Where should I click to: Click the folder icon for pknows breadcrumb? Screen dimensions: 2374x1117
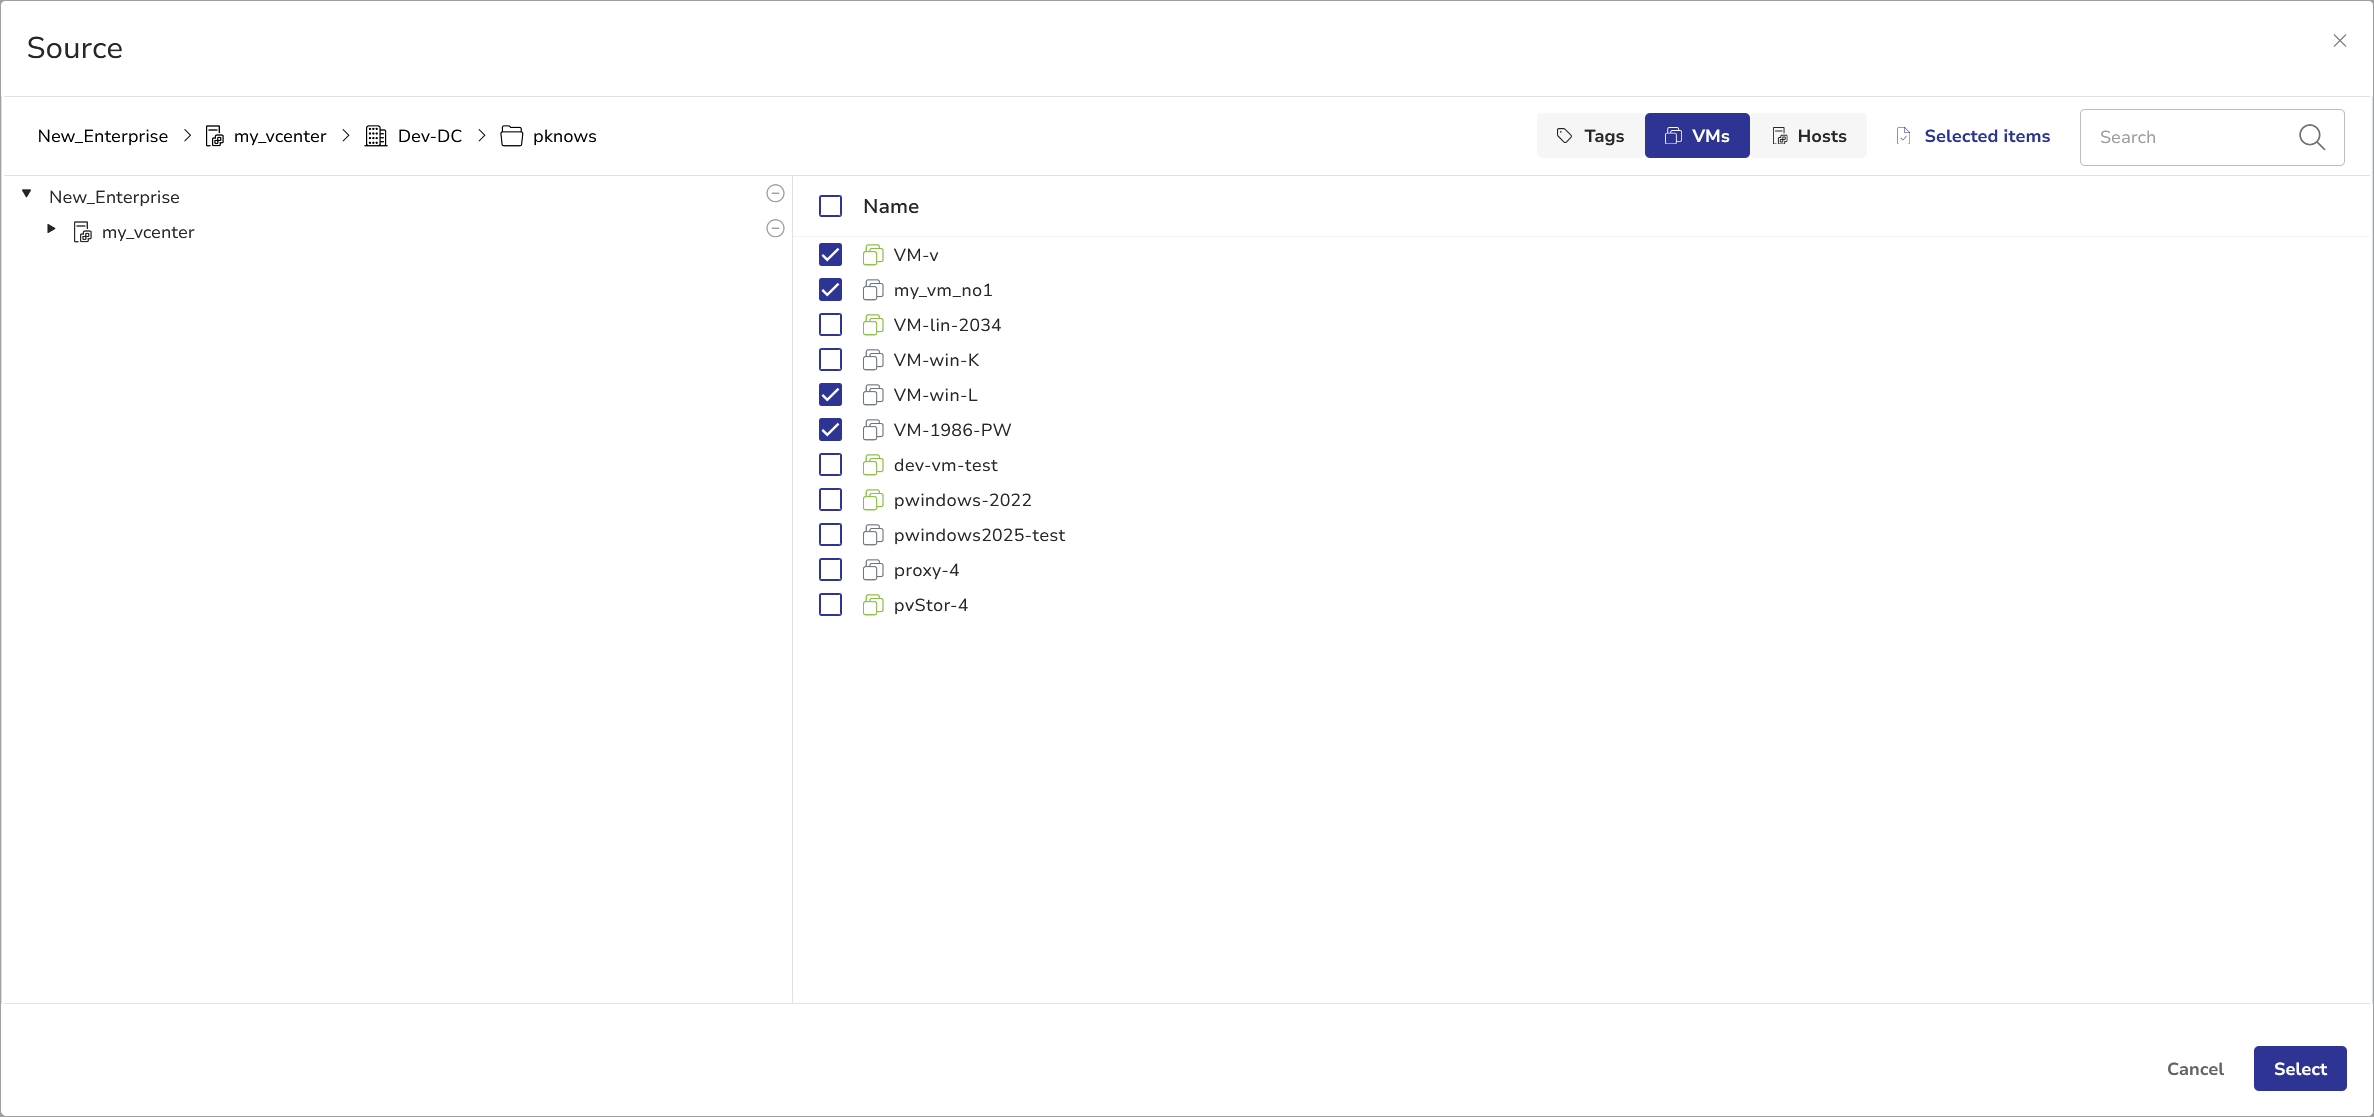coord(512,136)
